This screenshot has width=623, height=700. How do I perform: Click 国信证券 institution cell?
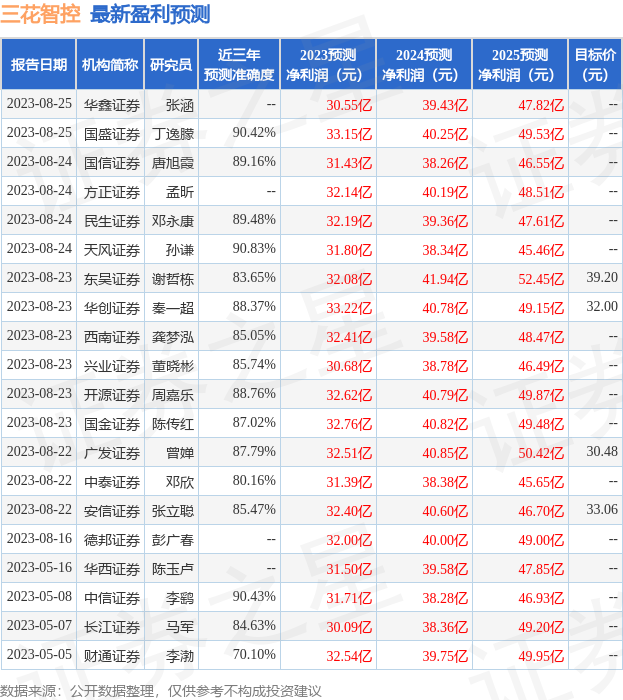[112, 163]
